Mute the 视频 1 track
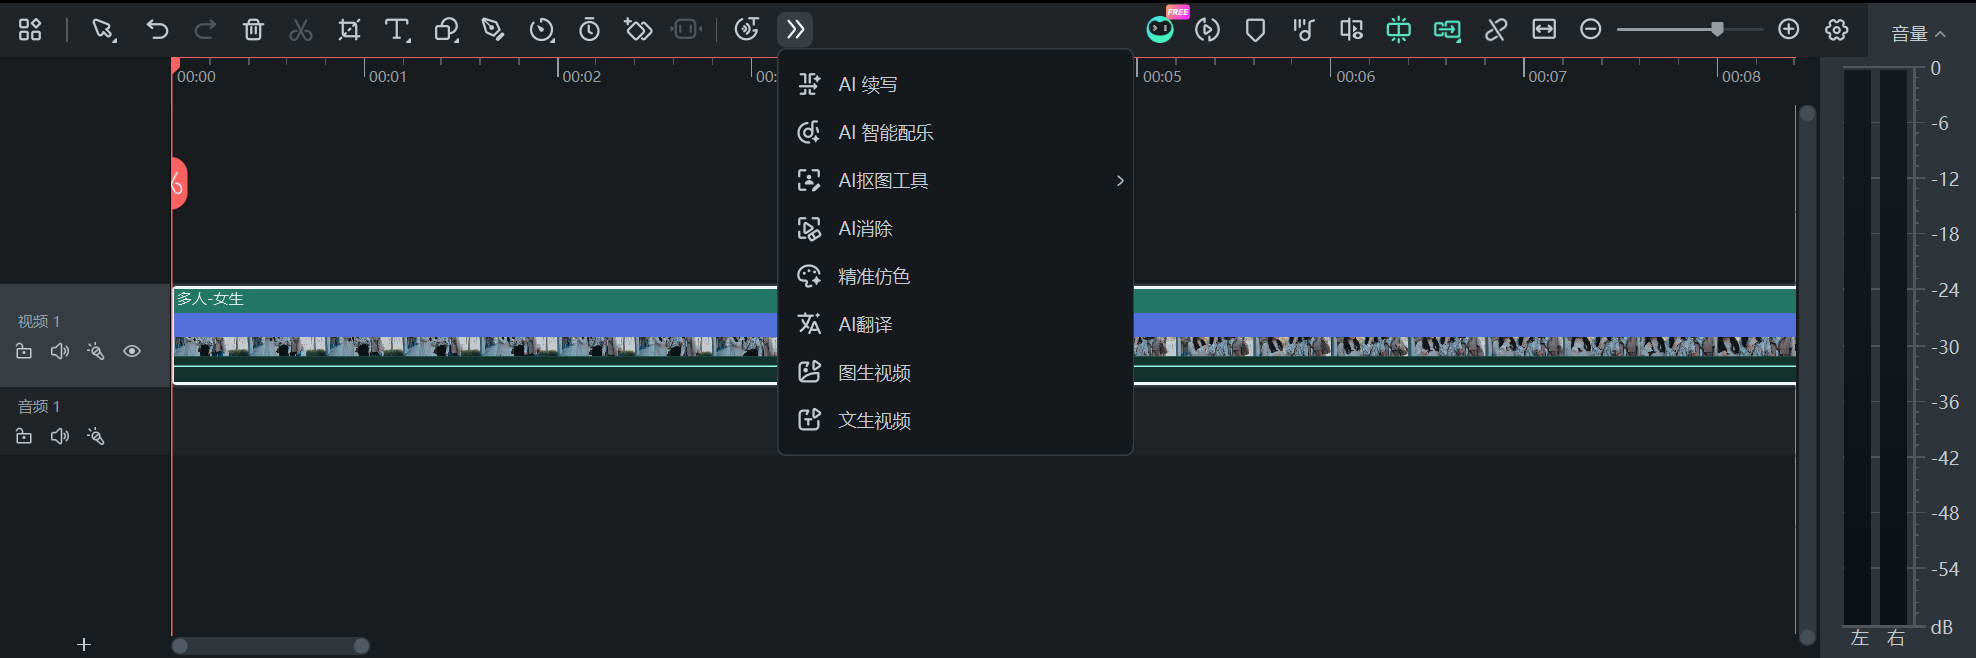The width and height of the screenshot is (1976, 658). pyautogui.click(x=60, y=351)
